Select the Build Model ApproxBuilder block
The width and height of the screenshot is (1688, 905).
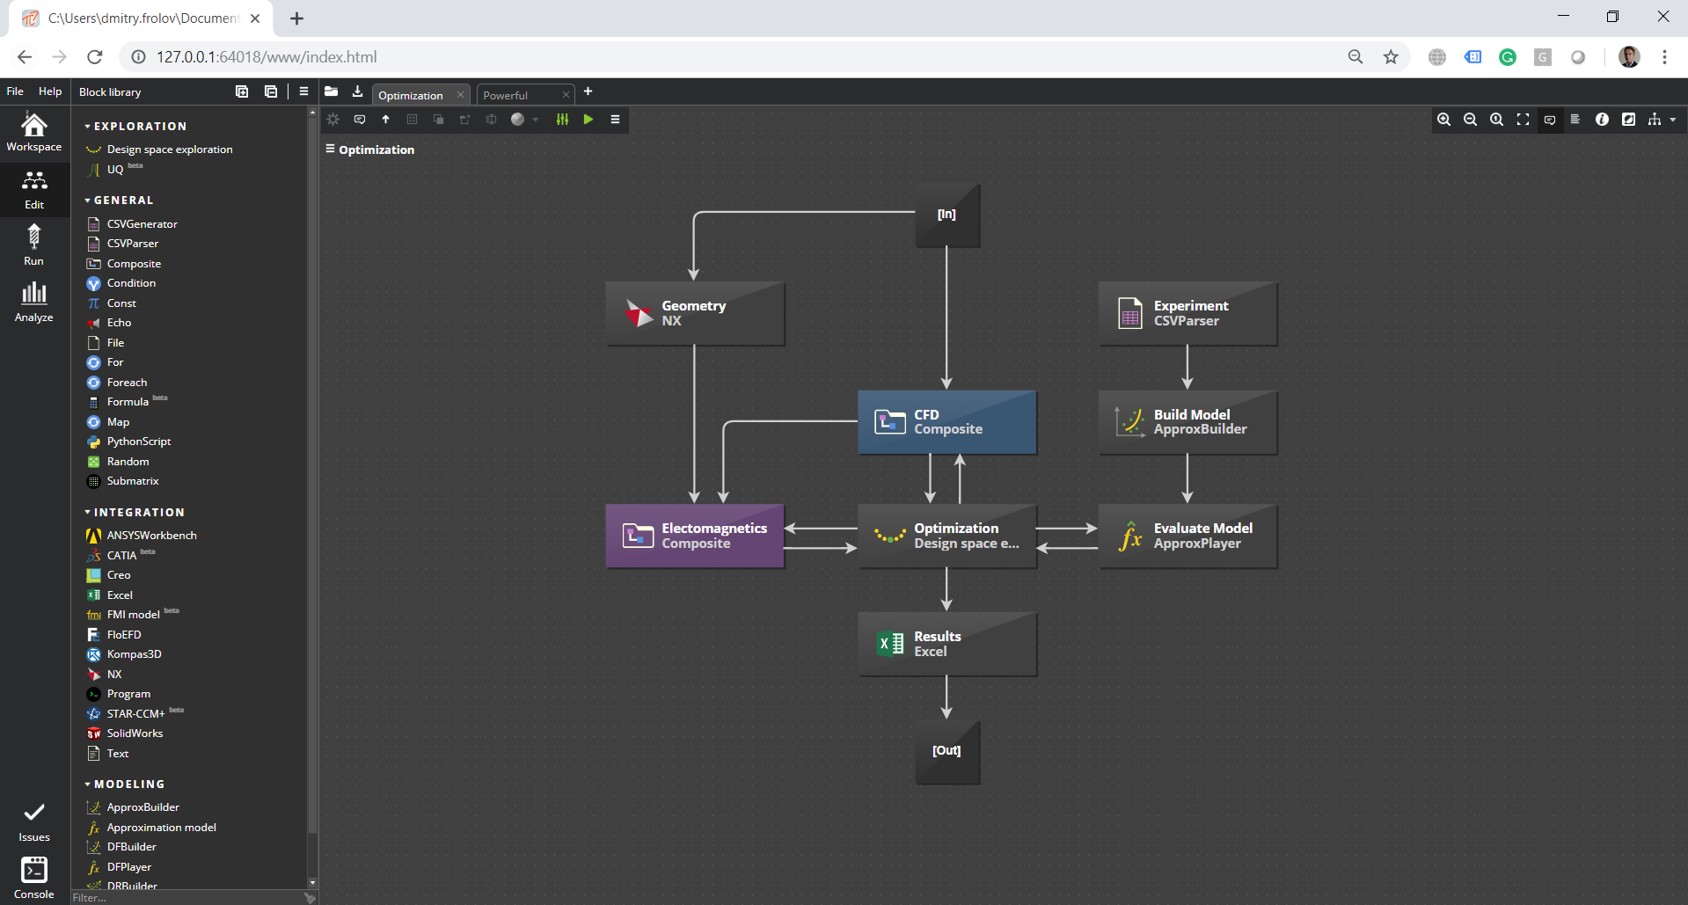coord(1188,422)
